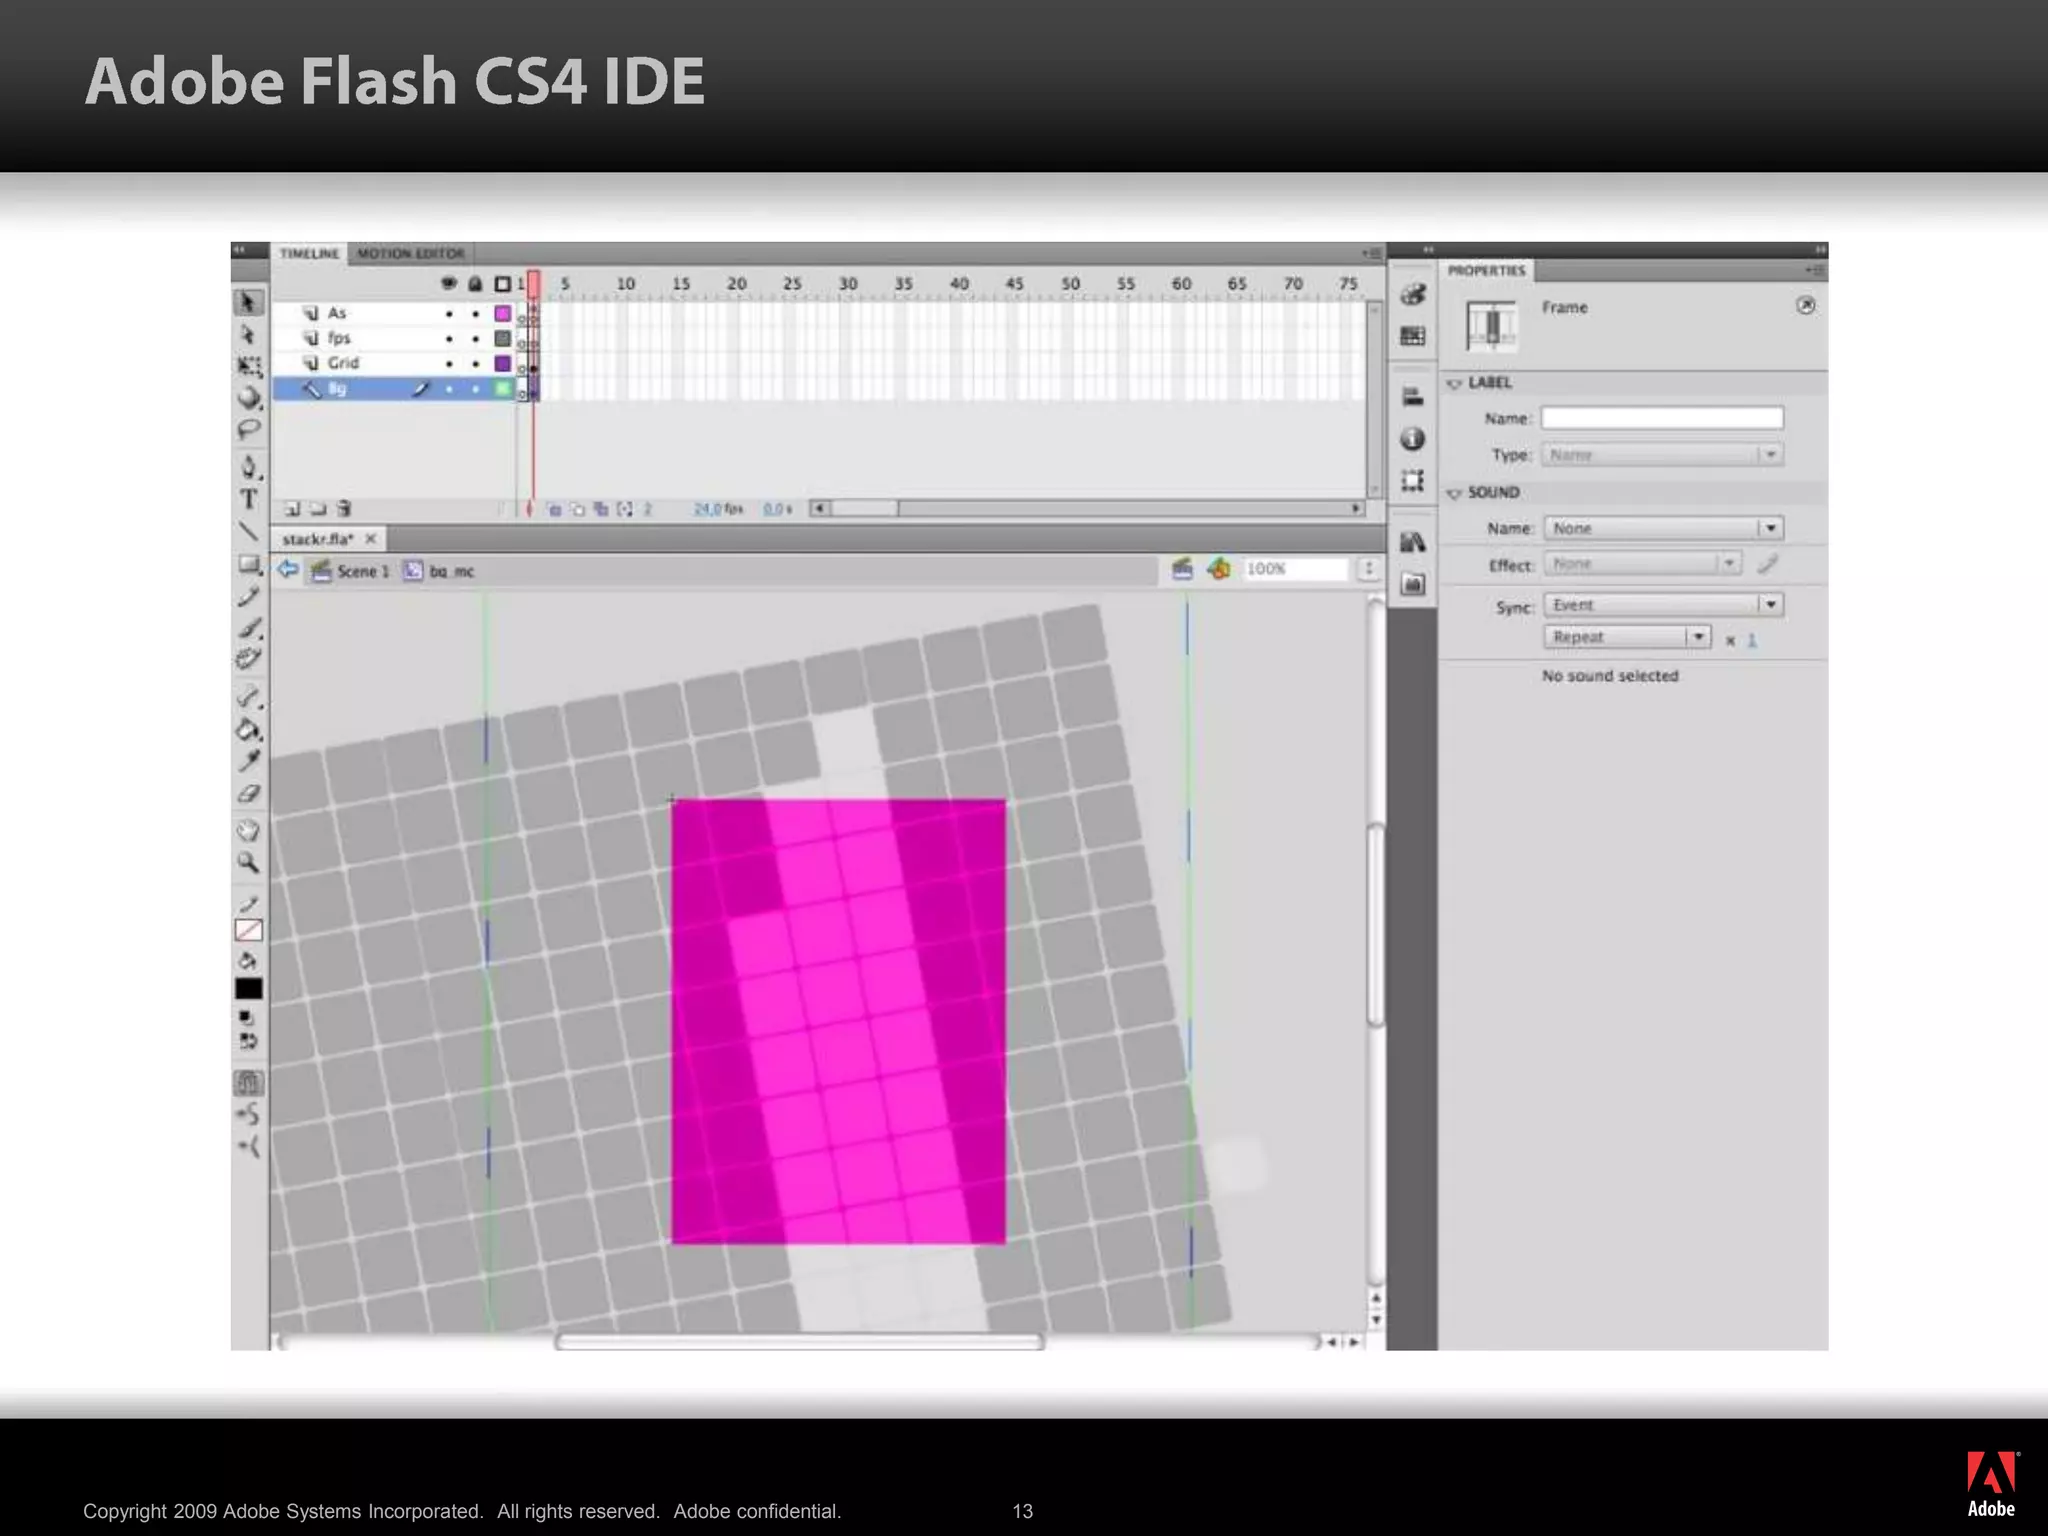Screen dimensions: 2048x1536
Task: Select the Pen tool
Action: pos(249,466)
